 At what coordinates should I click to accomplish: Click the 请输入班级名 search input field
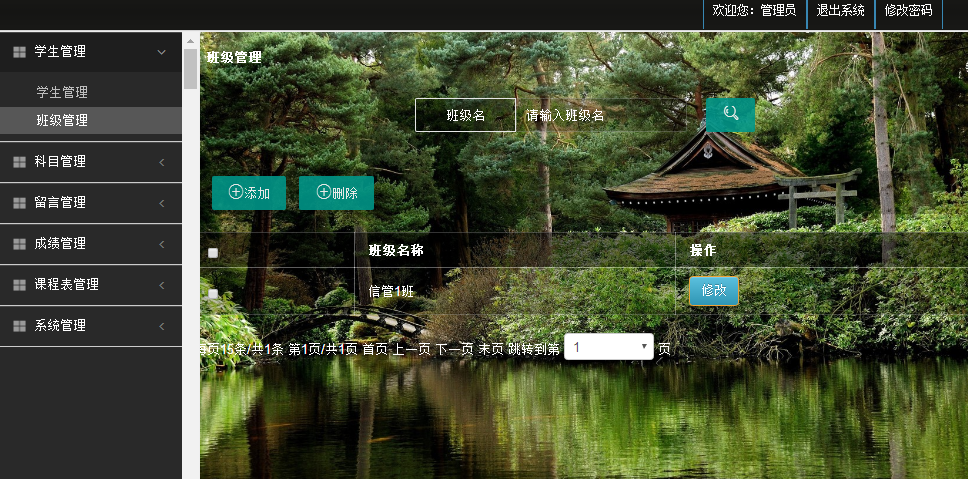601,115
